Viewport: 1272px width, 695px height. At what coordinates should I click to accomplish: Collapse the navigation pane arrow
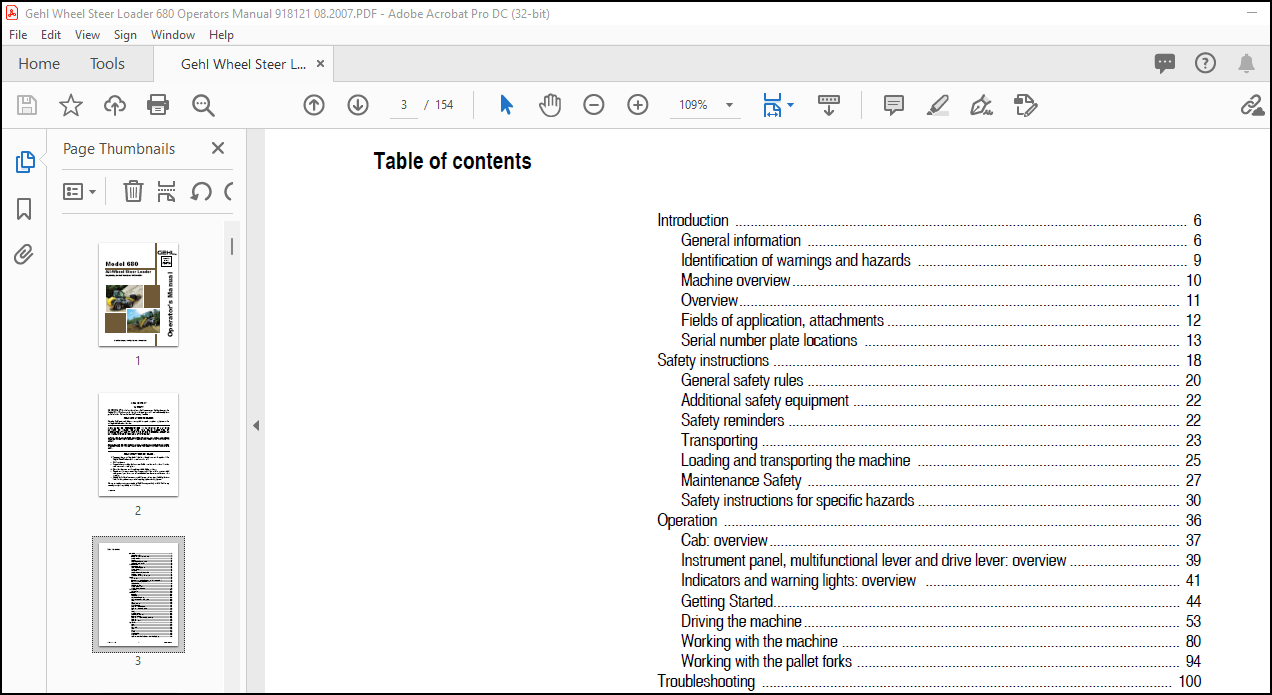[x=255, y=425]
